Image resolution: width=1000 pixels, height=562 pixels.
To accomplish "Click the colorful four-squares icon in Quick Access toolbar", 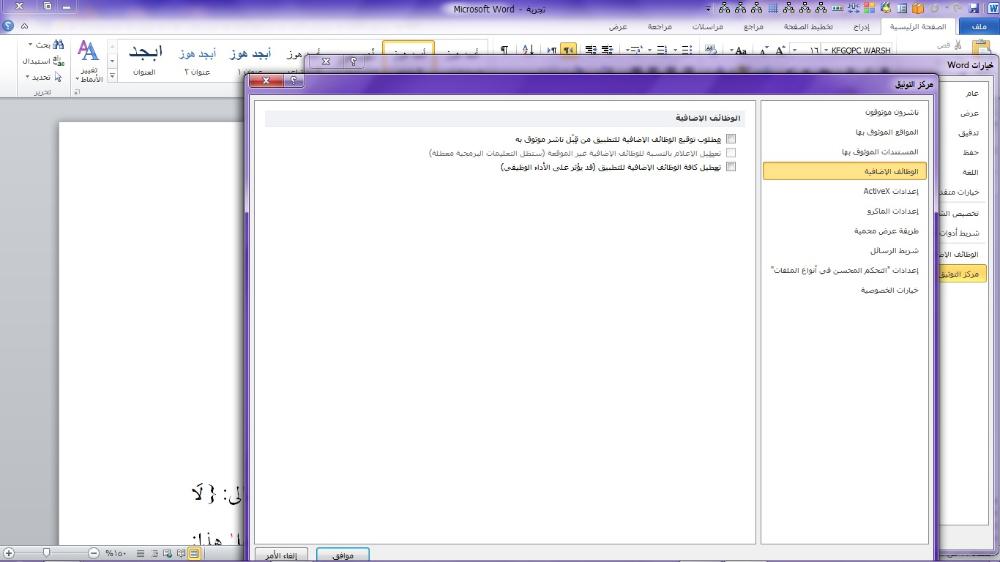I will [x=869, y=8].
